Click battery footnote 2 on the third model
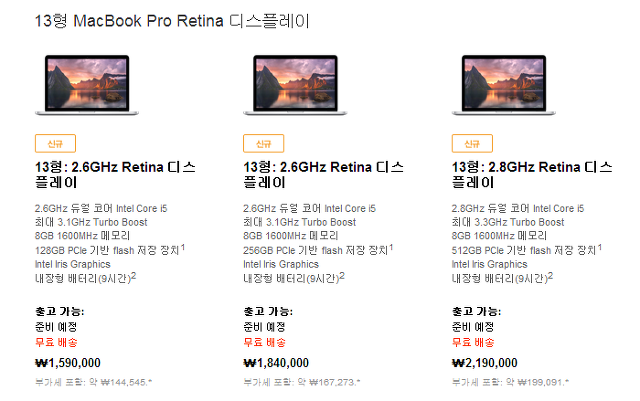 coord(551,276)
